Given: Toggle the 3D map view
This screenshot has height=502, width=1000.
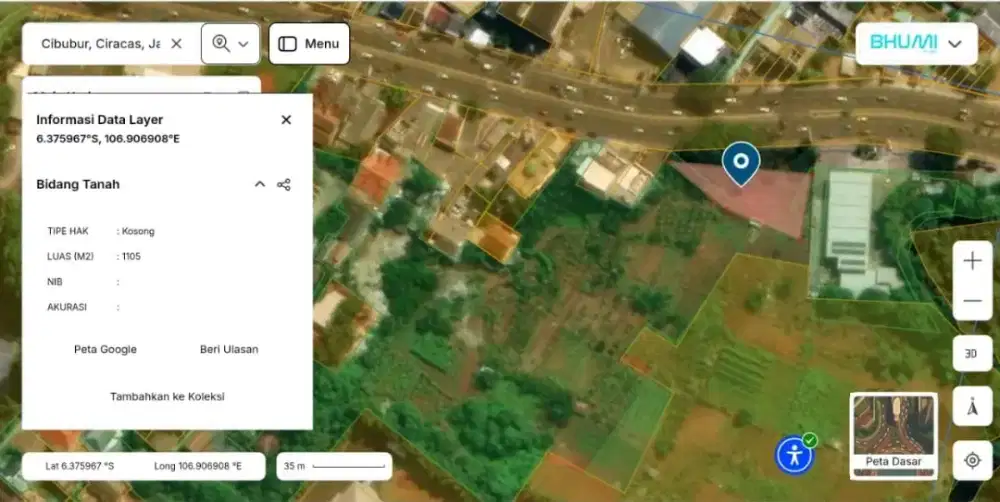Looking at the screenshot, I should 971,354.
